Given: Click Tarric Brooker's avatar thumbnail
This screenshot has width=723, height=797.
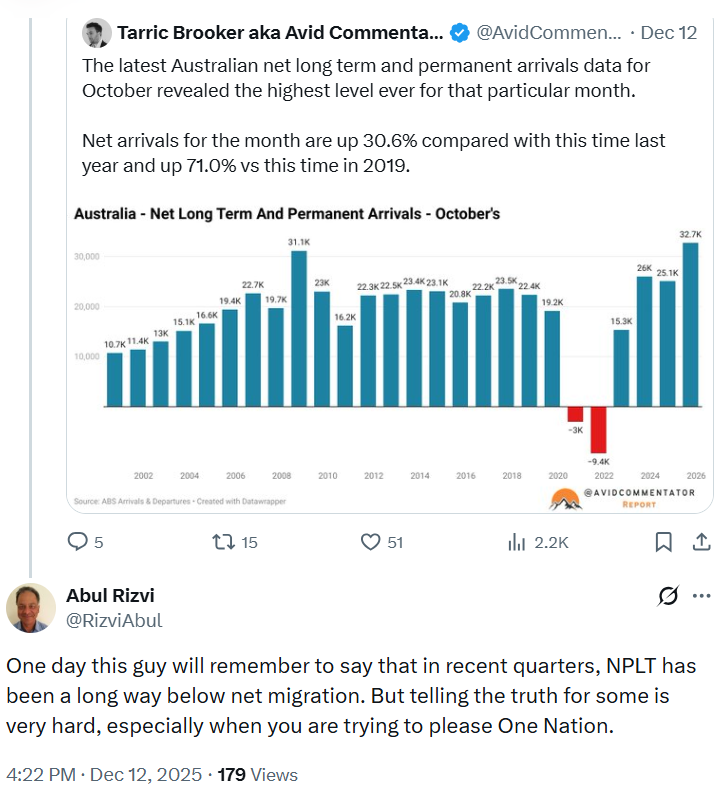Looking at the screenshot, I should (96, 33).
